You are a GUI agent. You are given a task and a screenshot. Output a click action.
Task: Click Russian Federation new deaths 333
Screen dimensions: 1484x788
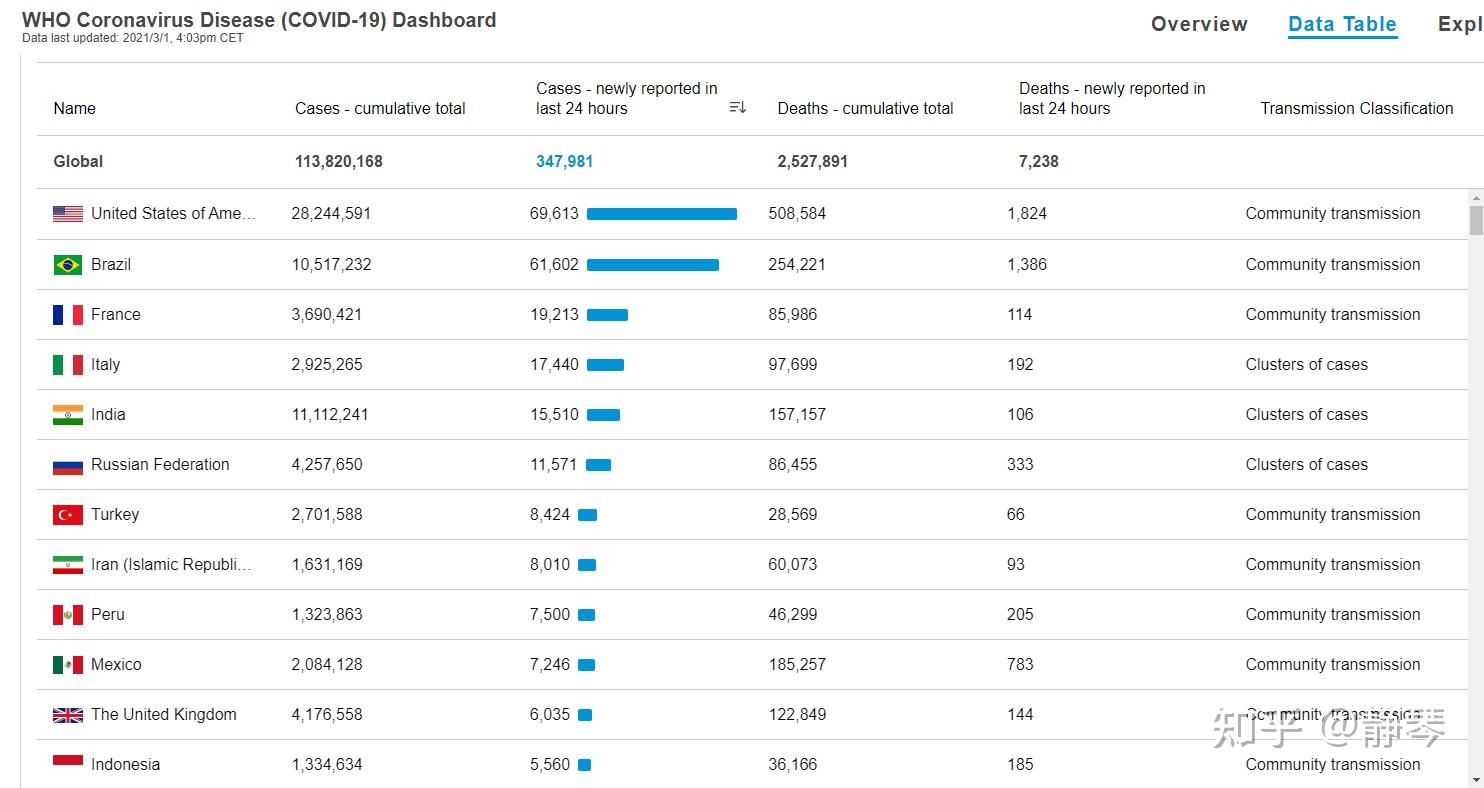point(1020,464)
